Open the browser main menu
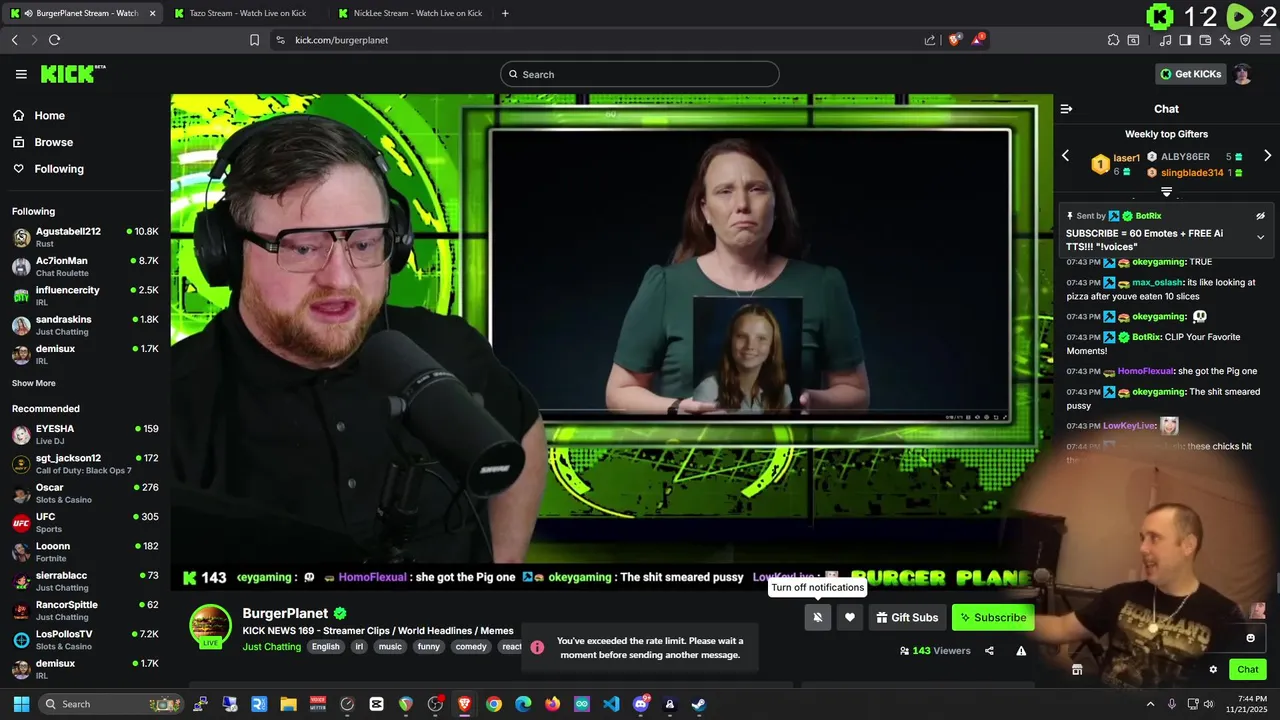The width and height of the screenshot is (1280, 720). pos(1265,40)
